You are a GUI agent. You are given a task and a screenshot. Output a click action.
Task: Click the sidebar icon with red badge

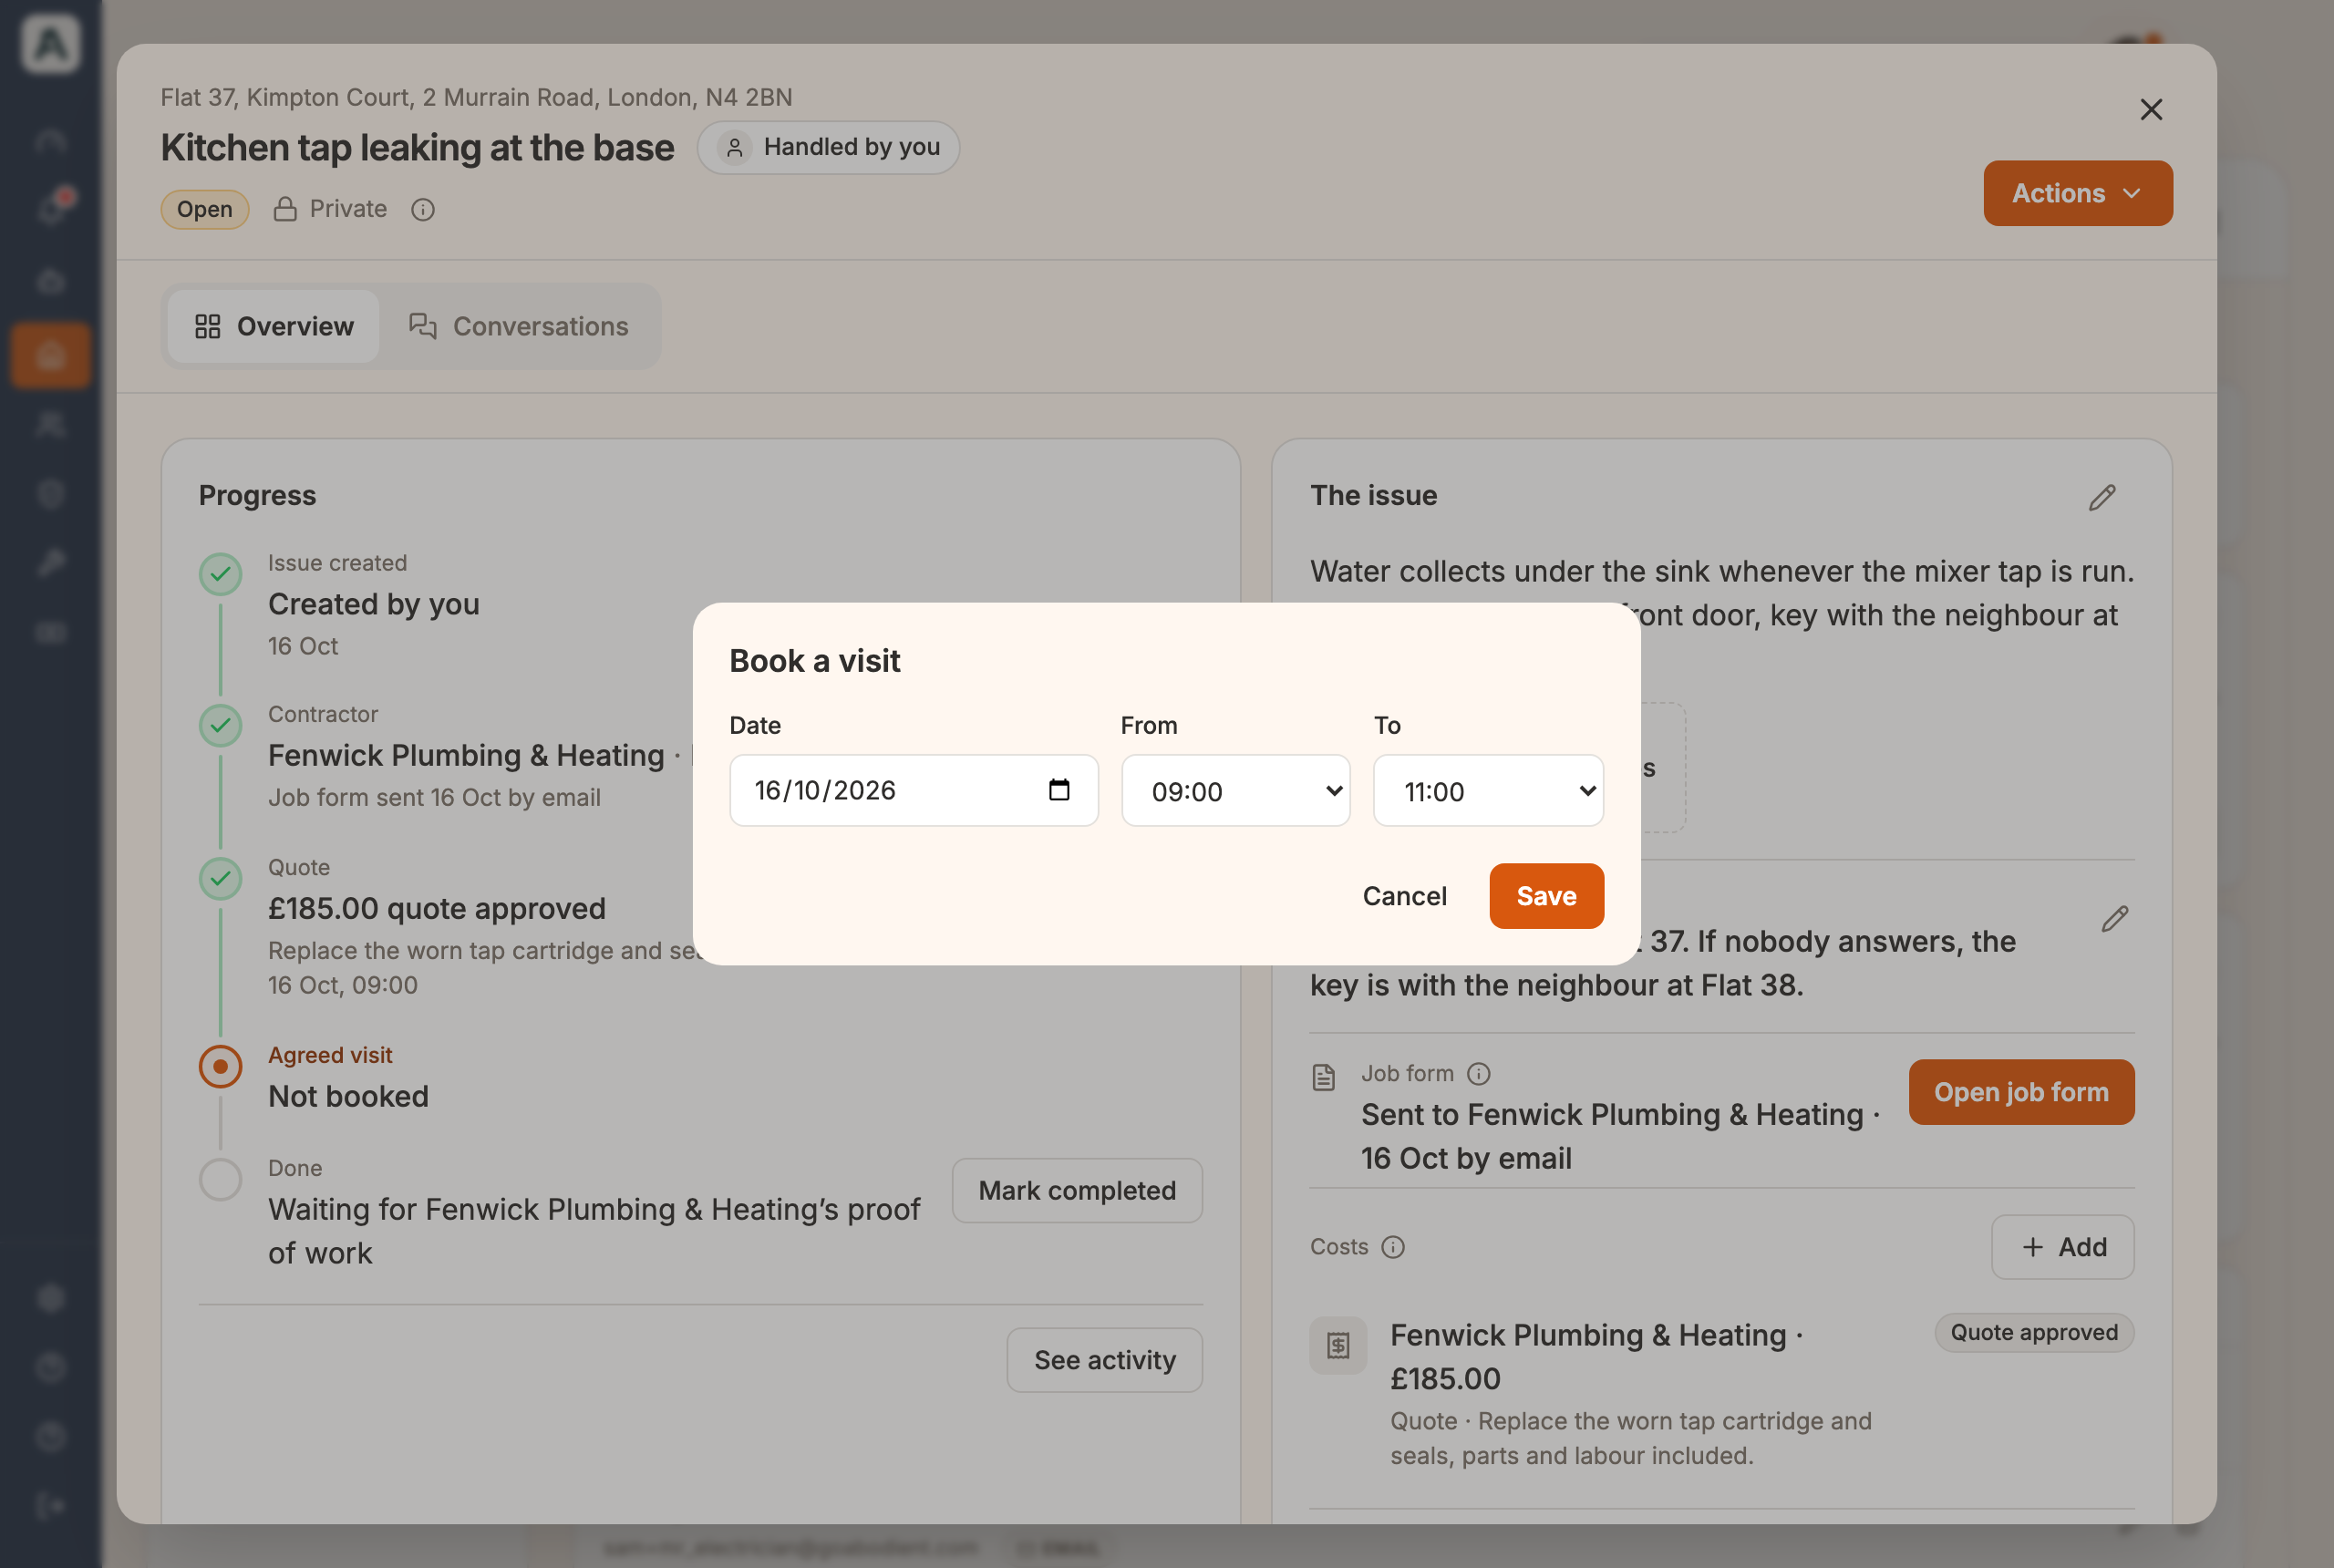(x=50, y=208)
